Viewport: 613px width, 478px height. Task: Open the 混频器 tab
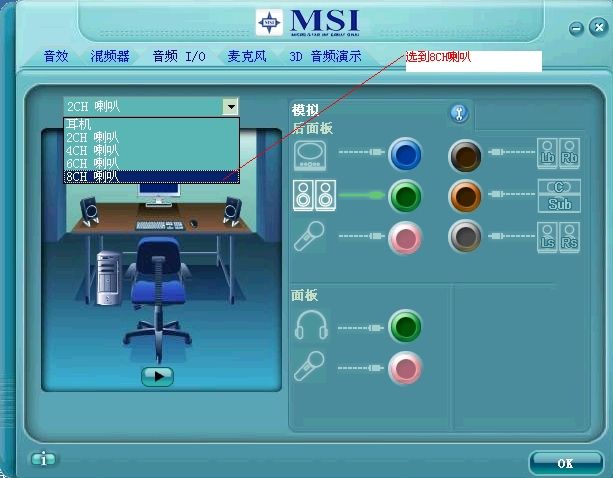(x=110, y=56)
